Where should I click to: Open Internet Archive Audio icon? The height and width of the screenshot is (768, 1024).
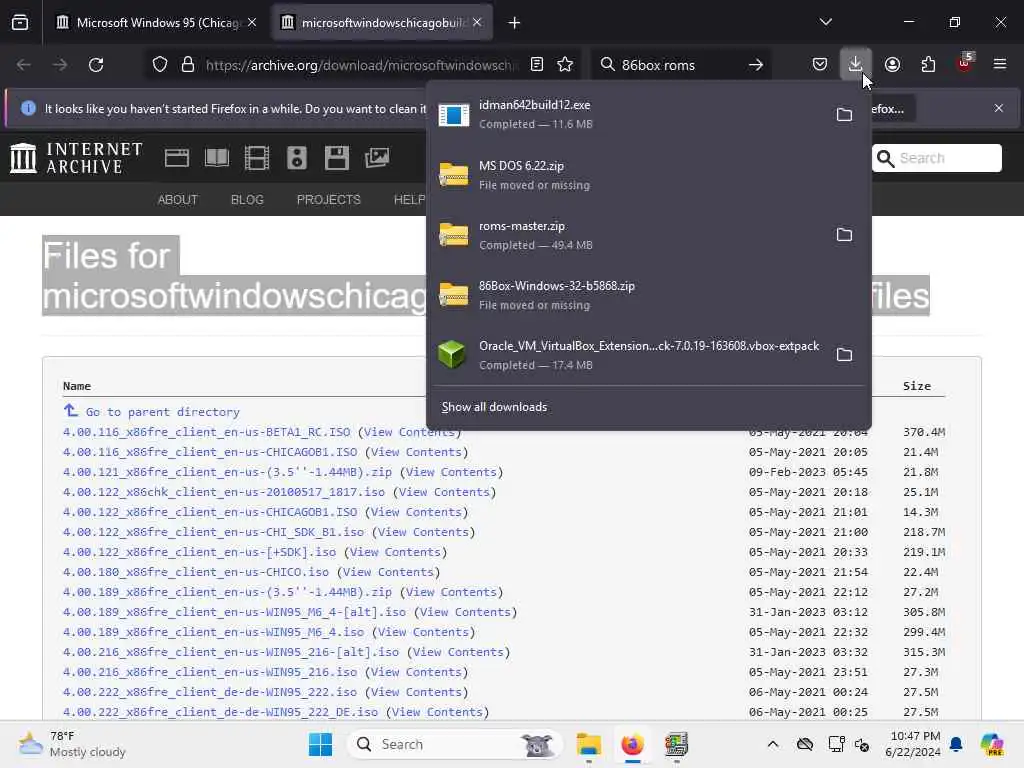click(296, 158)
